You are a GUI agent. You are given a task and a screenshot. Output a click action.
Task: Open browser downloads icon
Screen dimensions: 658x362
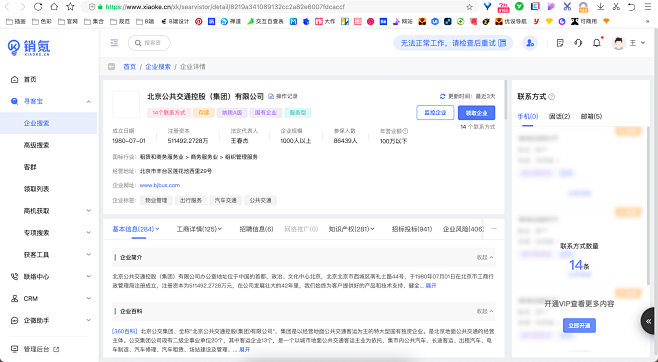pos(601,7)
